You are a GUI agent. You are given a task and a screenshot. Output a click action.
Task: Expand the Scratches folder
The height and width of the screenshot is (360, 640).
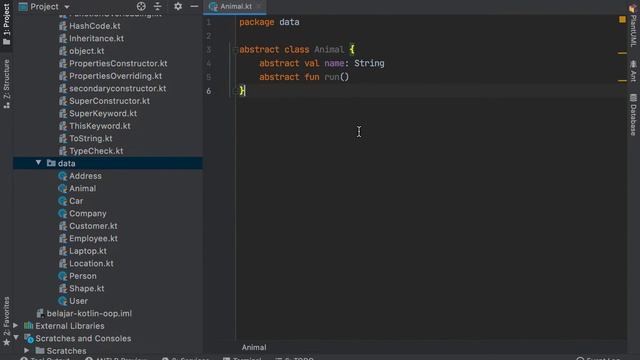point(27,351)
